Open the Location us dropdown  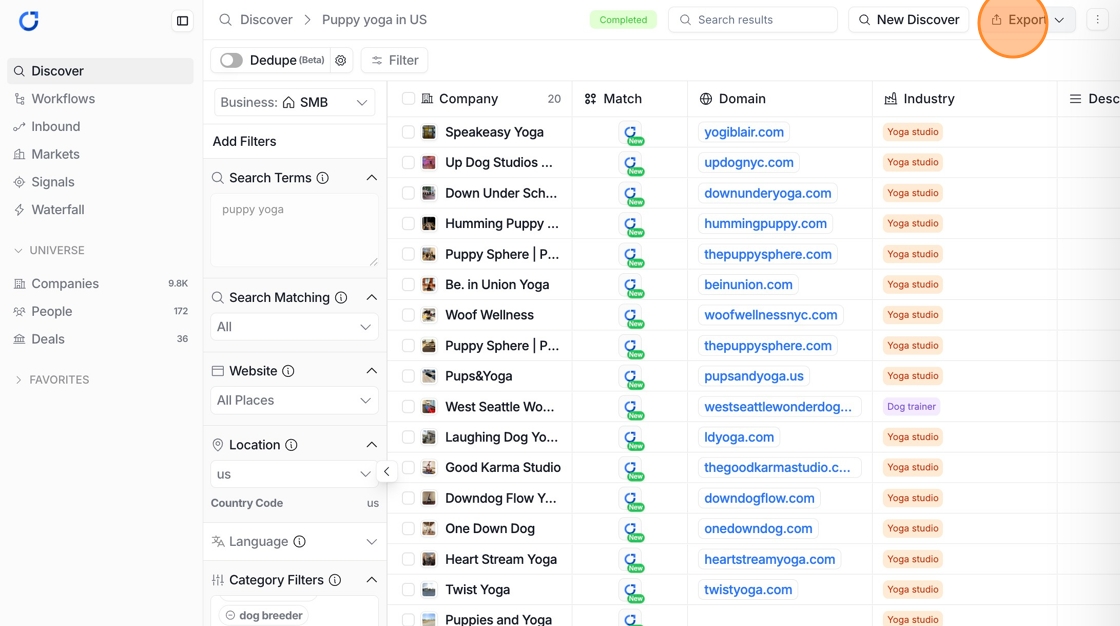pos(294,475)
